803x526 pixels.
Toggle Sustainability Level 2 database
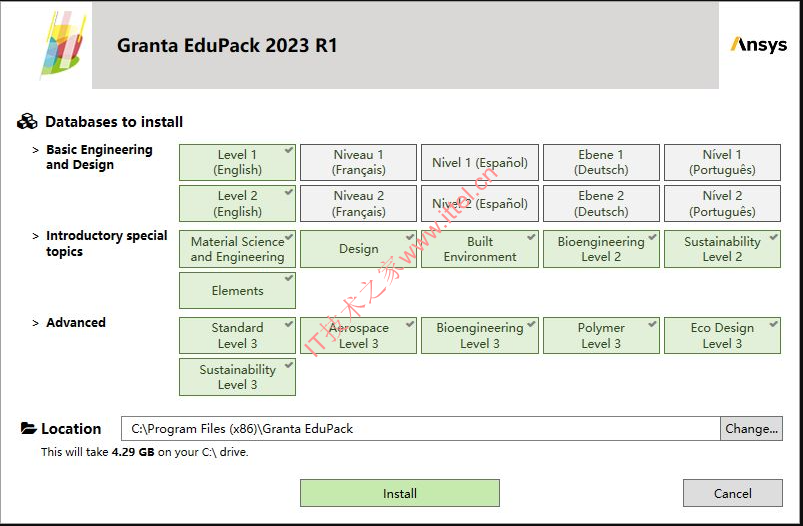pos(723,249)
